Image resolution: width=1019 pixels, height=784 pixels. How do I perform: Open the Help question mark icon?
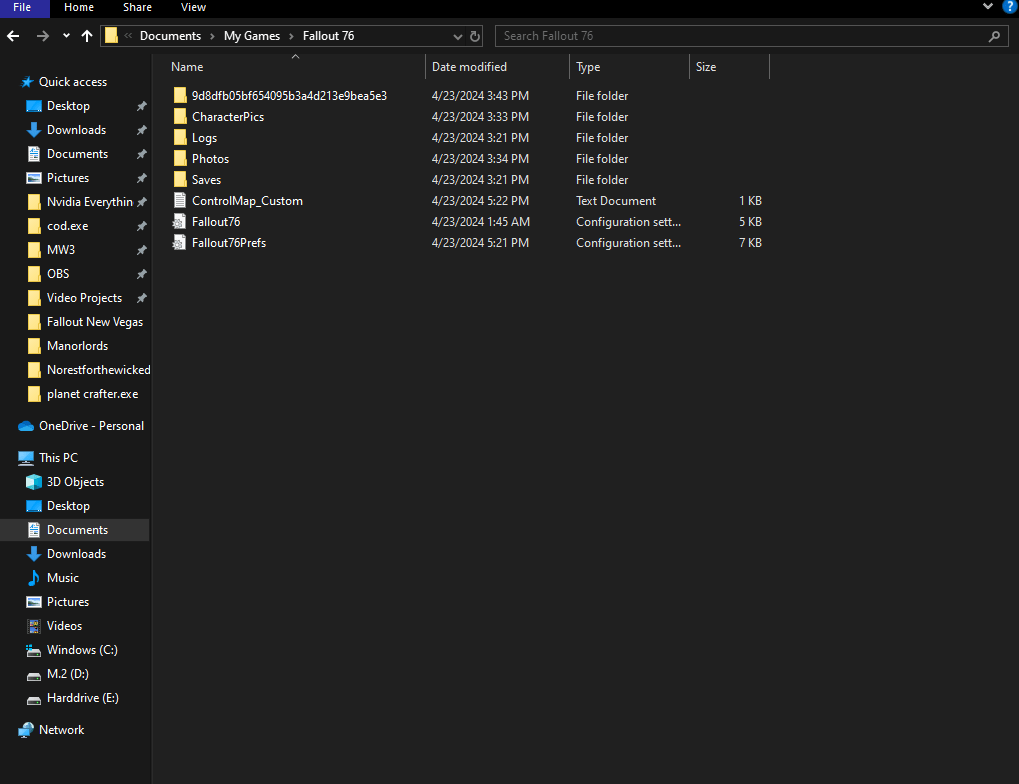1009,7
